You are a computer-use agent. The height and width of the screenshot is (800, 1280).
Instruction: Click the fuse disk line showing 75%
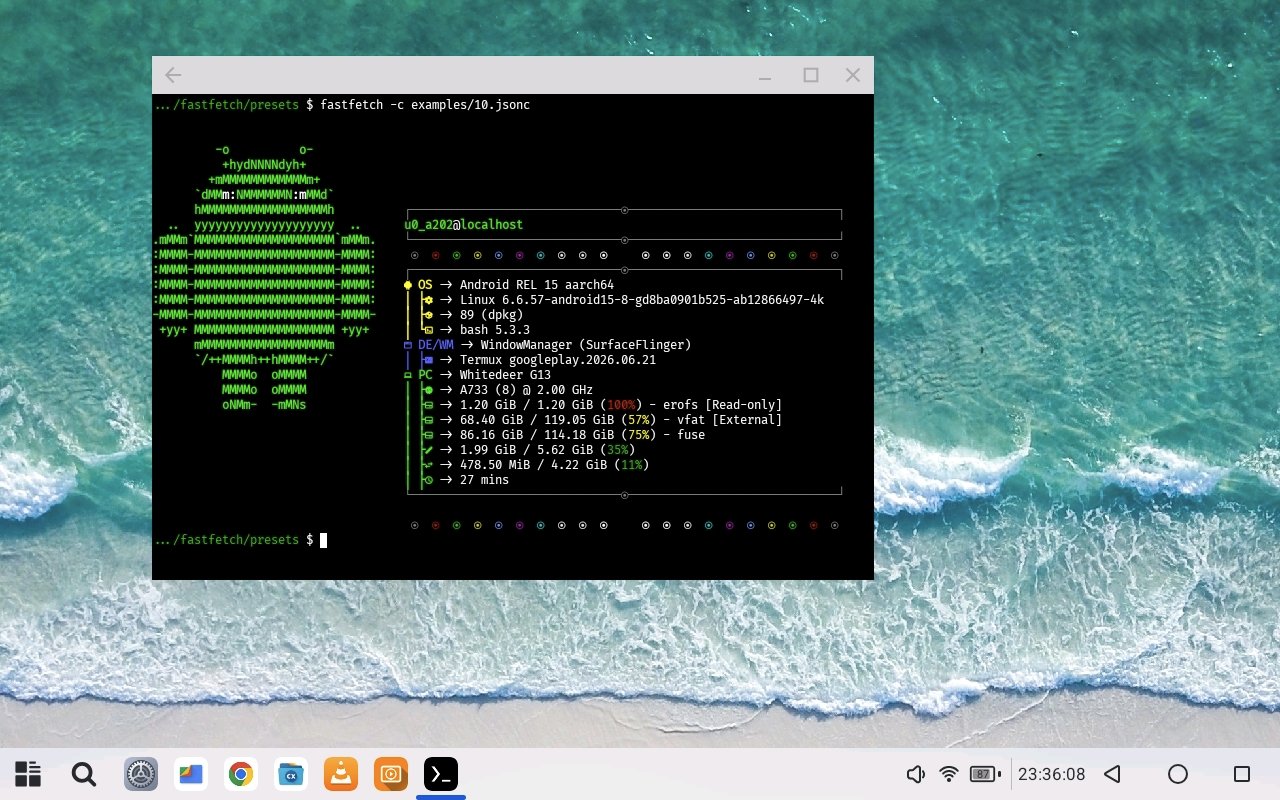582,435
